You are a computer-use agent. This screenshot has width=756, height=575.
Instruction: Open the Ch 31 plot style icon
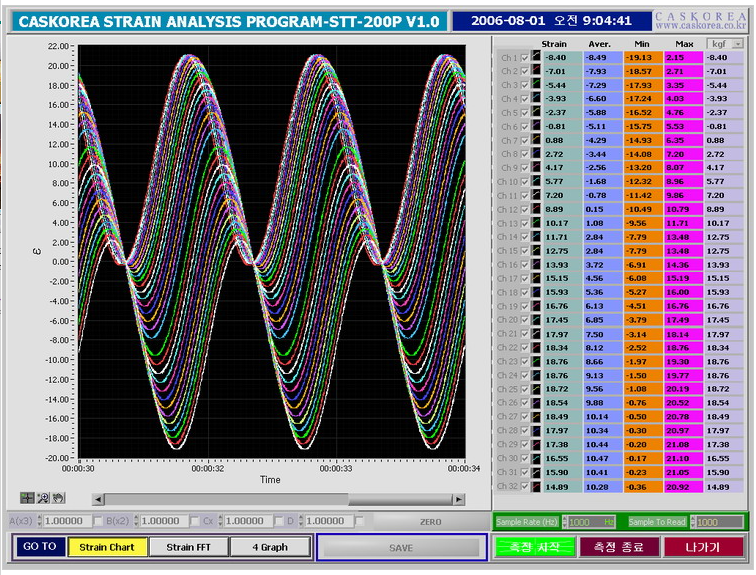(536, 472)
